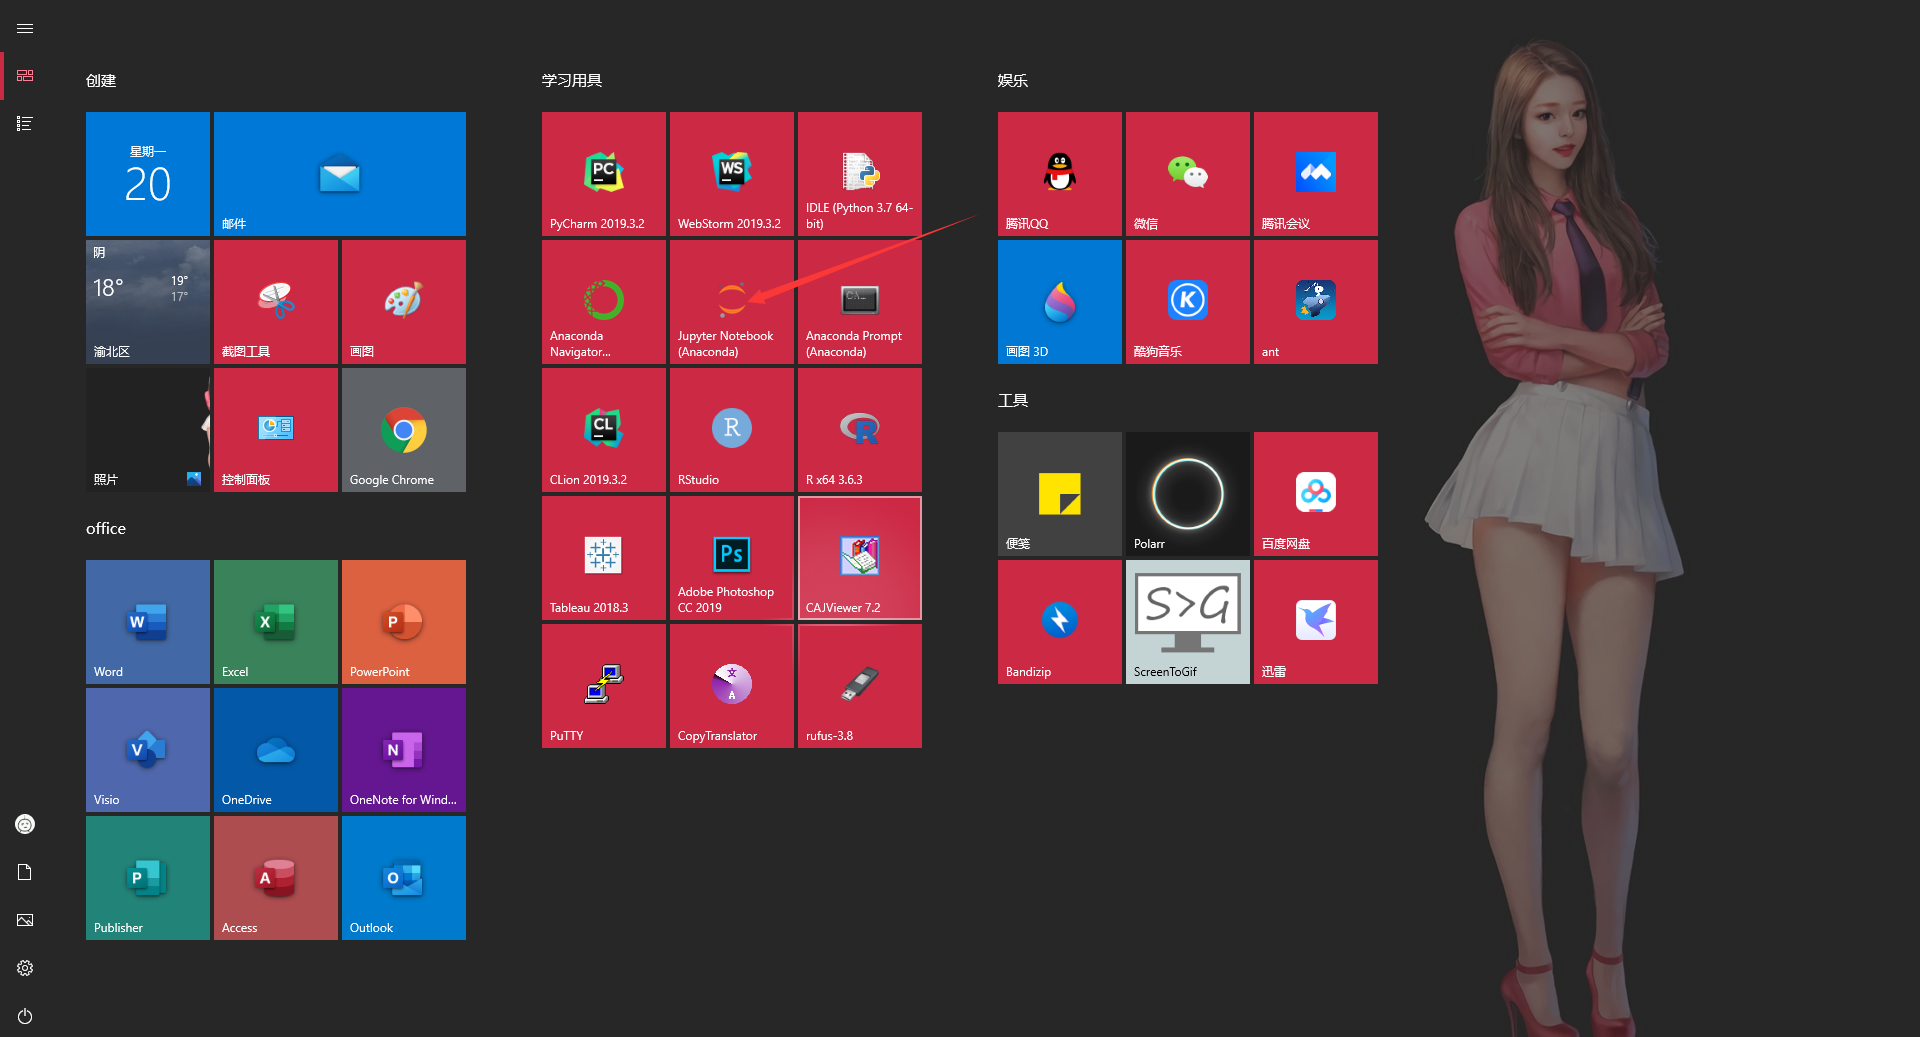Select the 娱乐 group header
Image resolution: width=1920 pixels, height=1037 pixels.
(1013, 81)
